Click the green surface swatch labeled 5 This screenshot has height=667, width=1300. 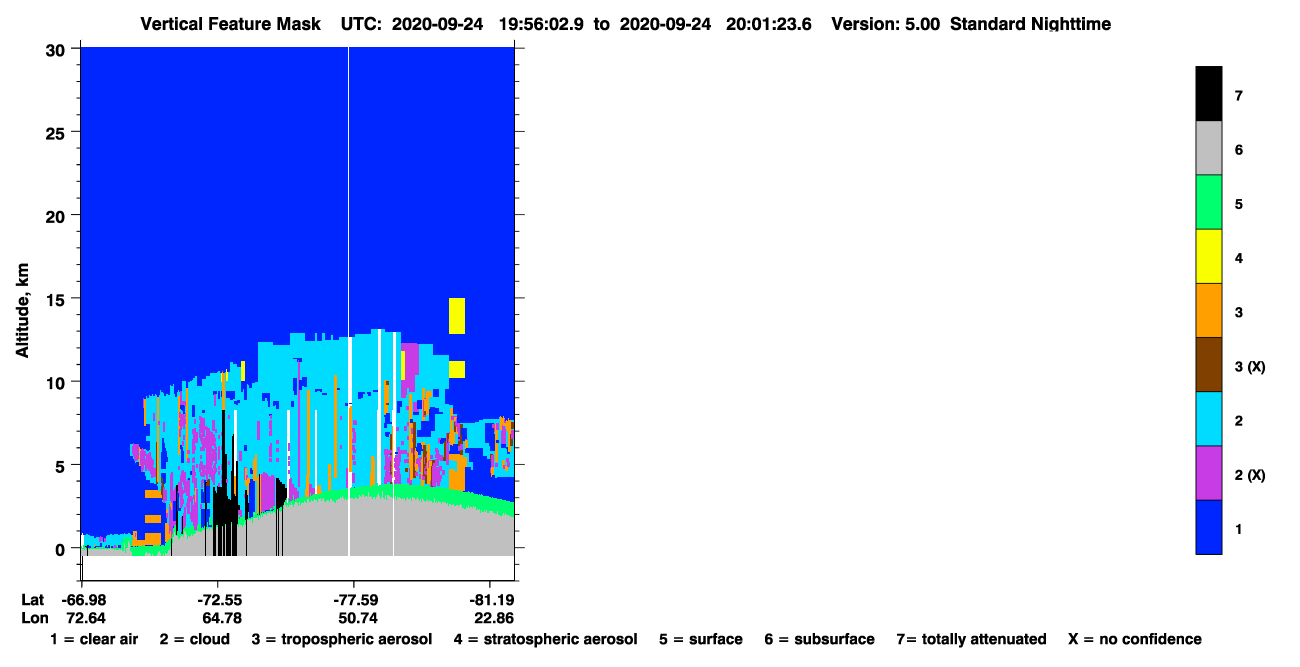coord(1208,202)
